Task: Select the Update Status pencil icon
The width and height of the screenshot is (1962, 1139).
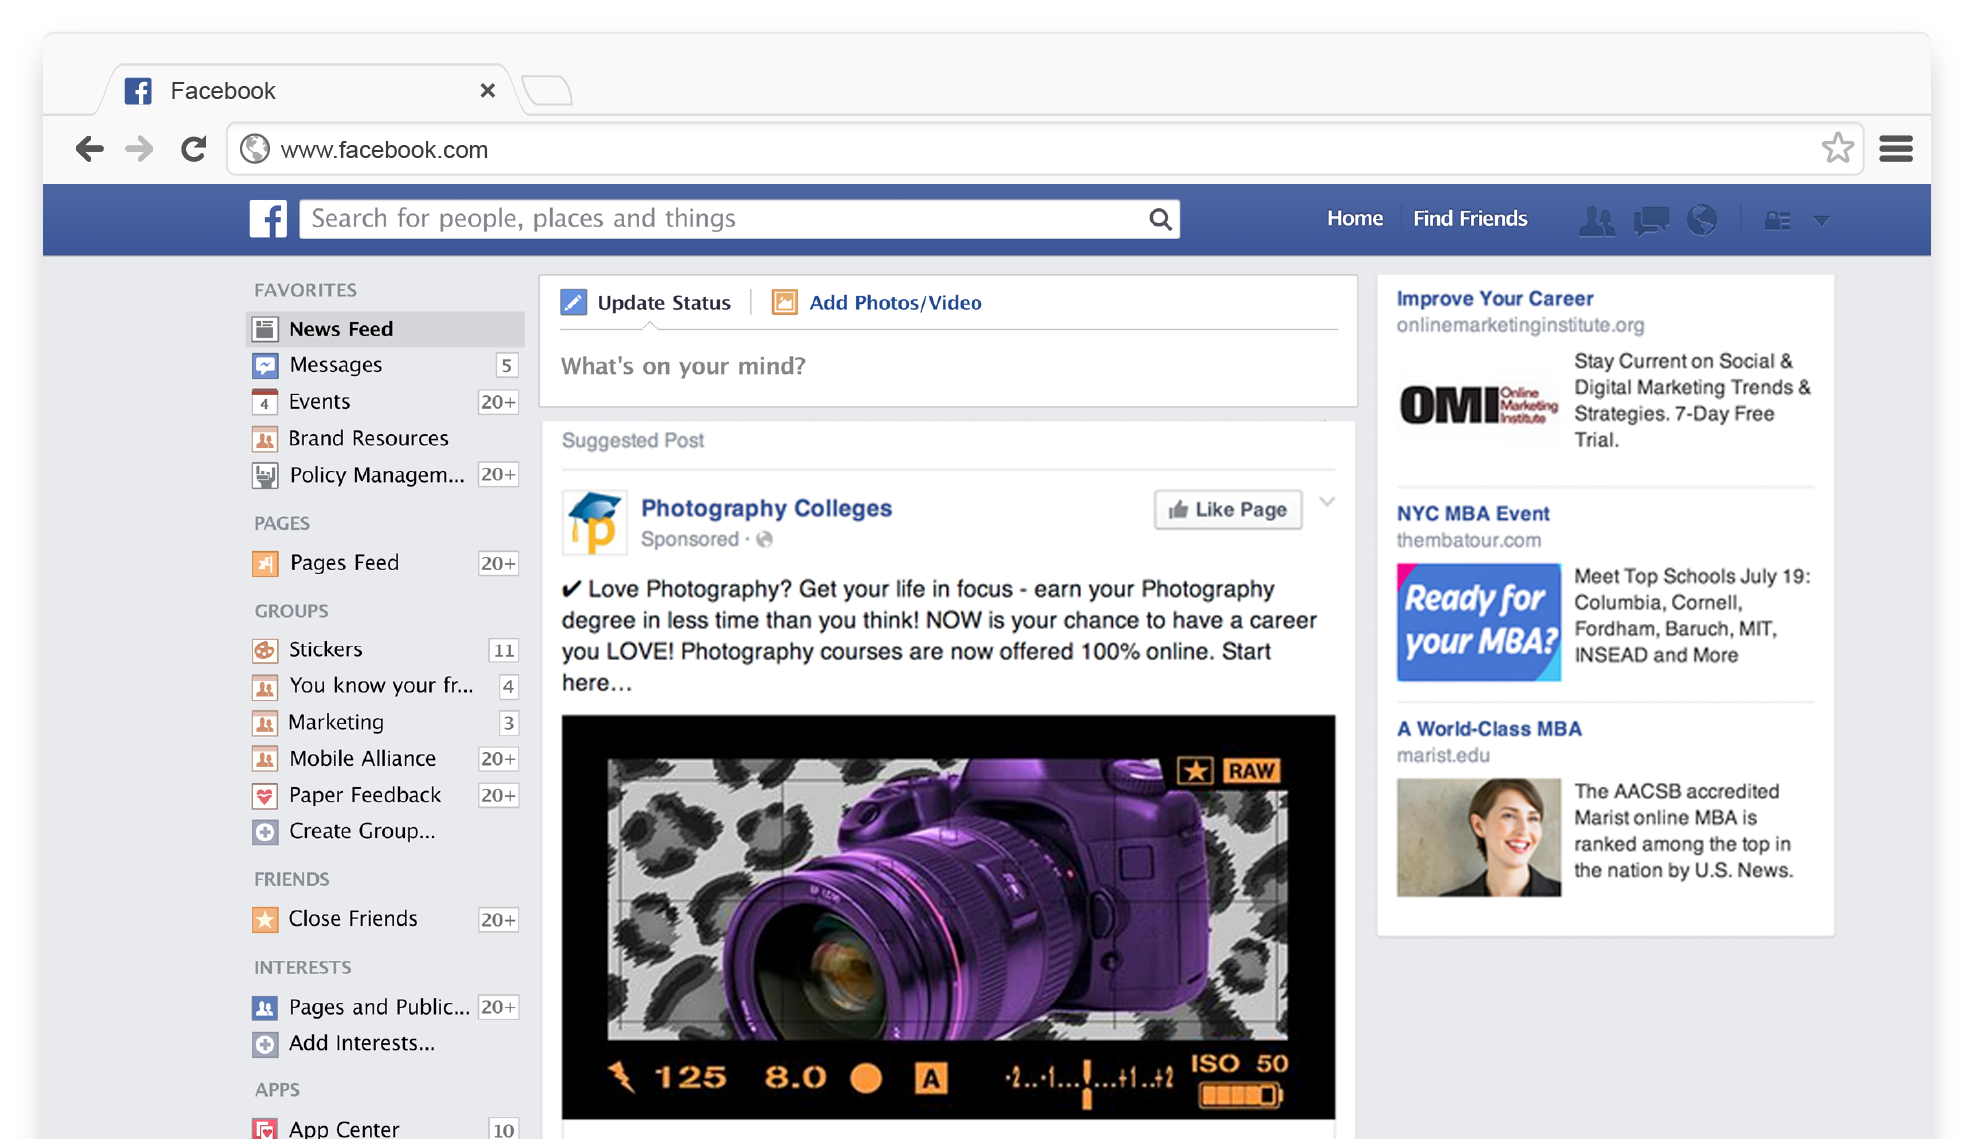Action: 574,301
